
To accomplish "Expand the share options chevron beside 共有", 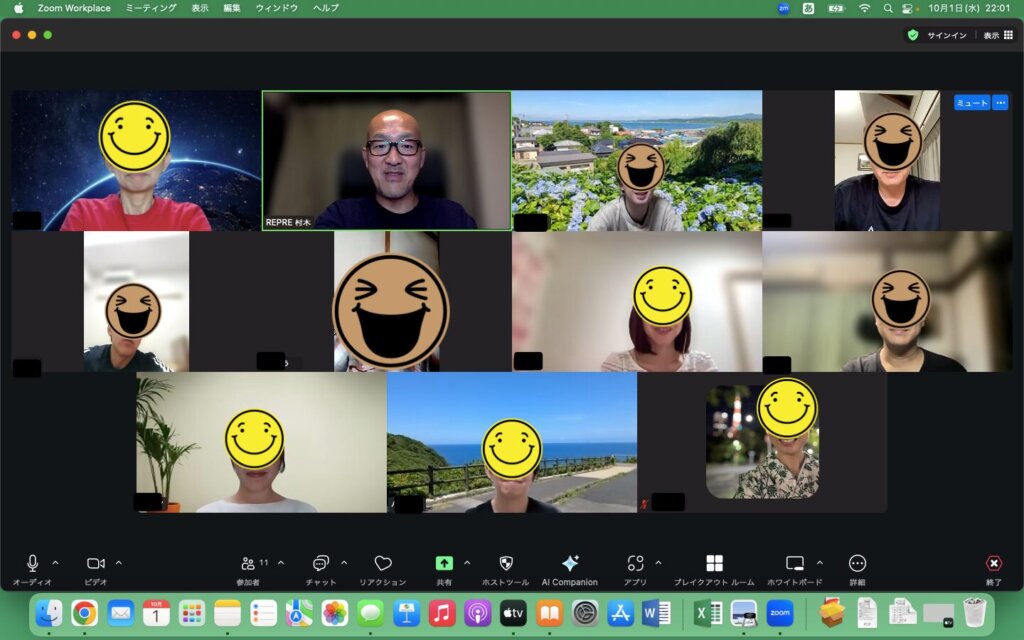I will click(467, 562).
